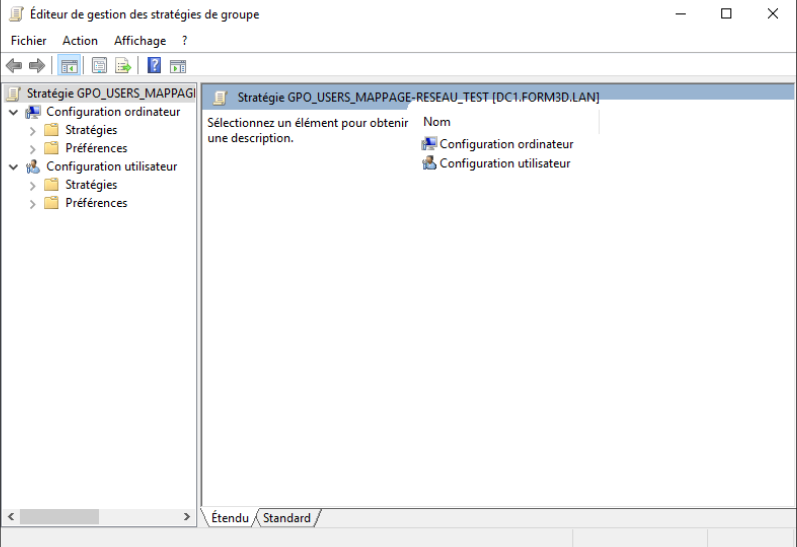The height and width of the screenshot is (547, 797).
Task: Click tree pane scrollbar right arrow
Action: pyautogui.click(x=187, y=517)
